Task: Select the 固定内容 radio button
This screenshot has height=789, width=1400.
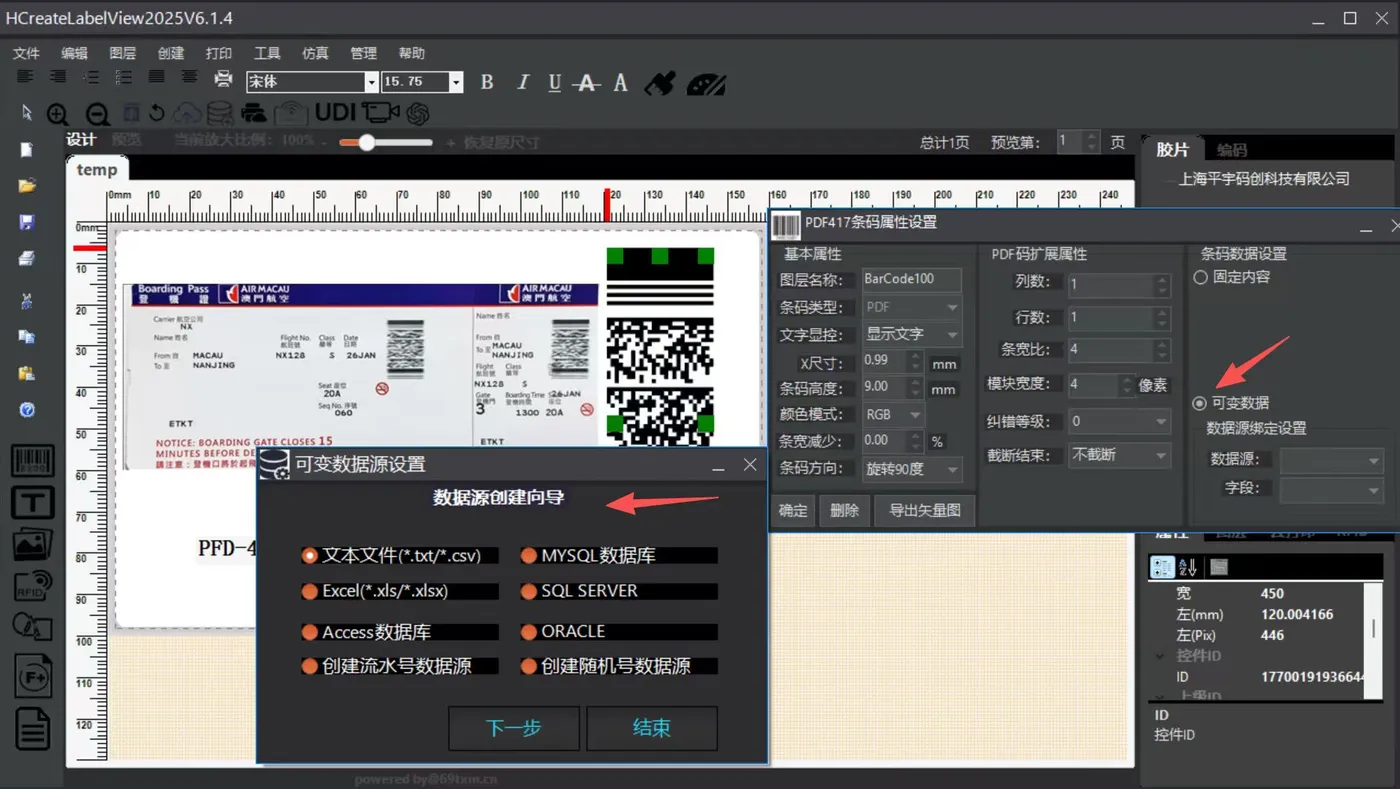Action: [1201, 277]
